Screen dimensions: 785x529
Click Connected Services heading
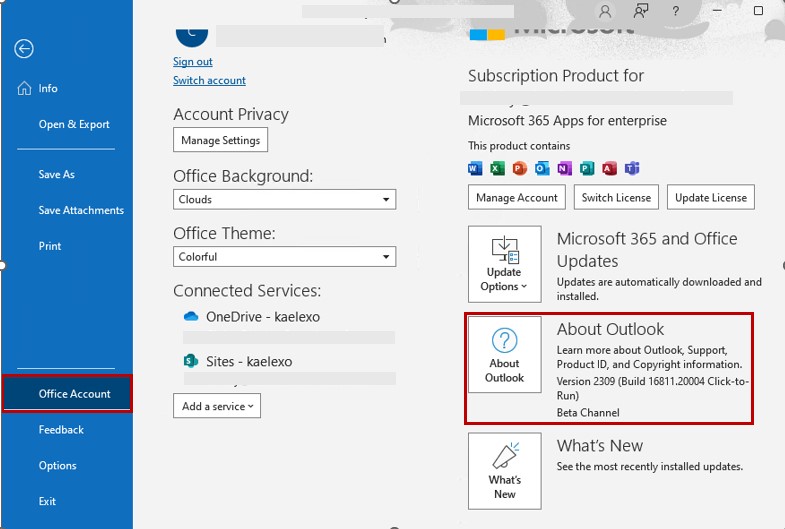point(247,290)
